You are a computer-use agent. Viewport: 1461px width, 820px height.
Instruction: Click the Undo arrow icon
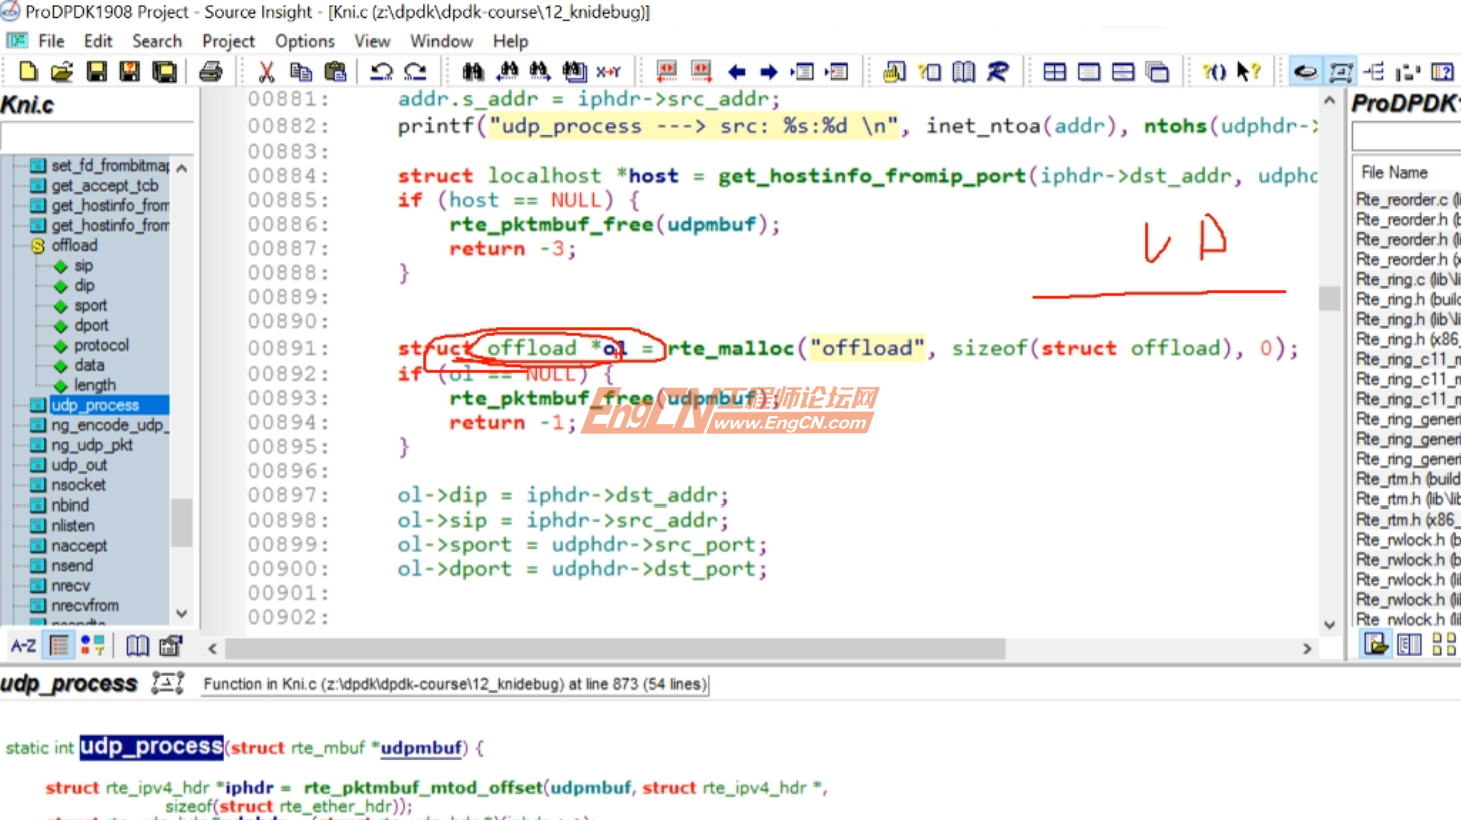pyautogui.click(x=381, y=71)
